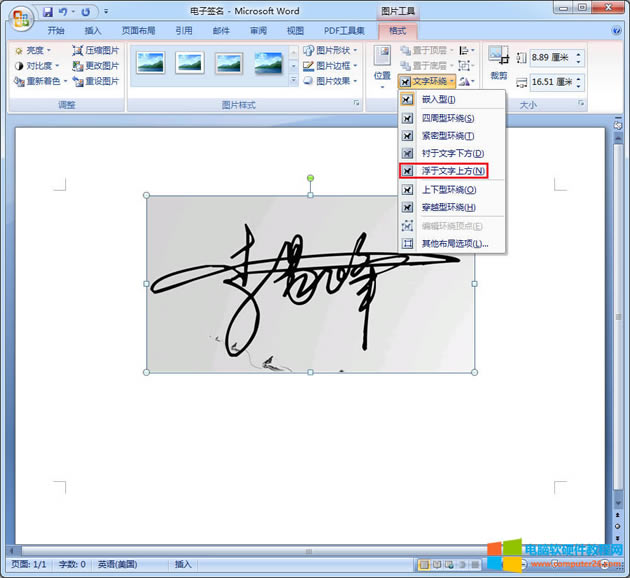
Task: Switch to print layout view button
Action: 423,565
